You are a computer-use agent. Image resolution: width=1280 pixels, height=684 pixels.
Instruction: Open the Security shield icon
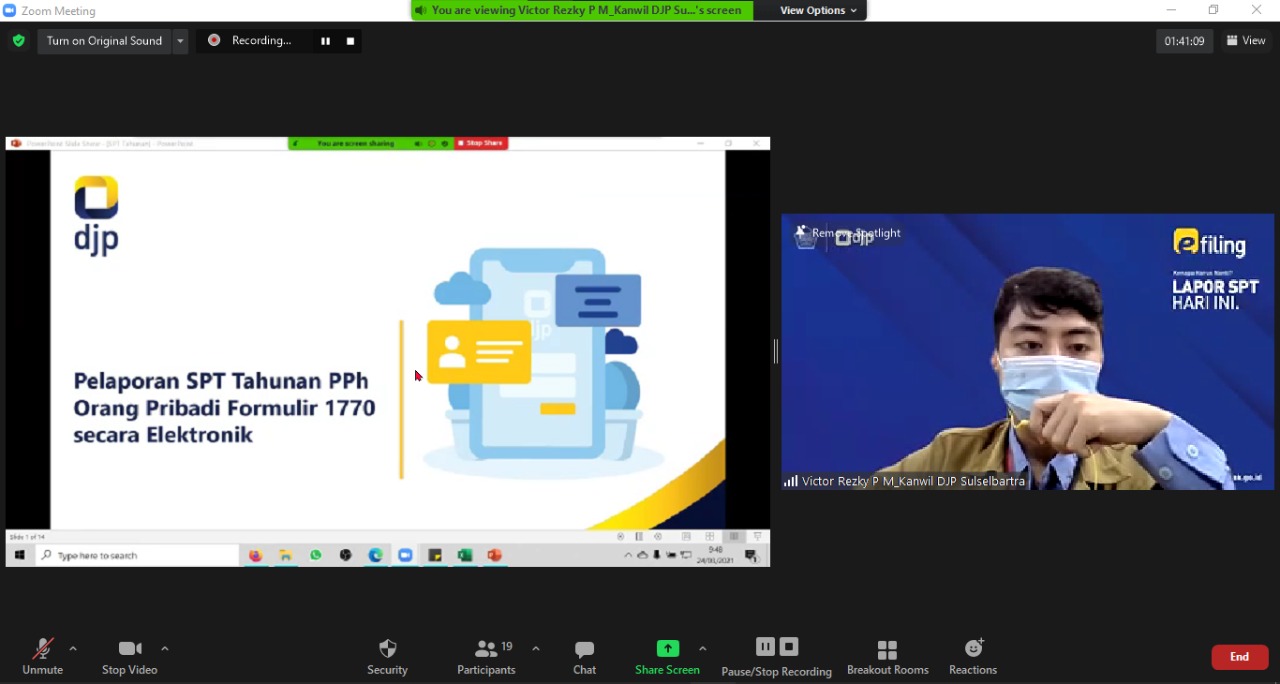coord(387,649)
